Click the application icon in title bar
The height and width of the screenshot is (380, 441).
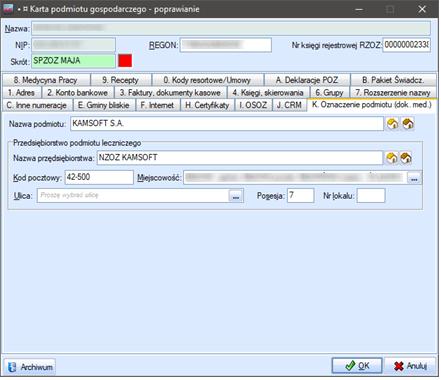8,8
